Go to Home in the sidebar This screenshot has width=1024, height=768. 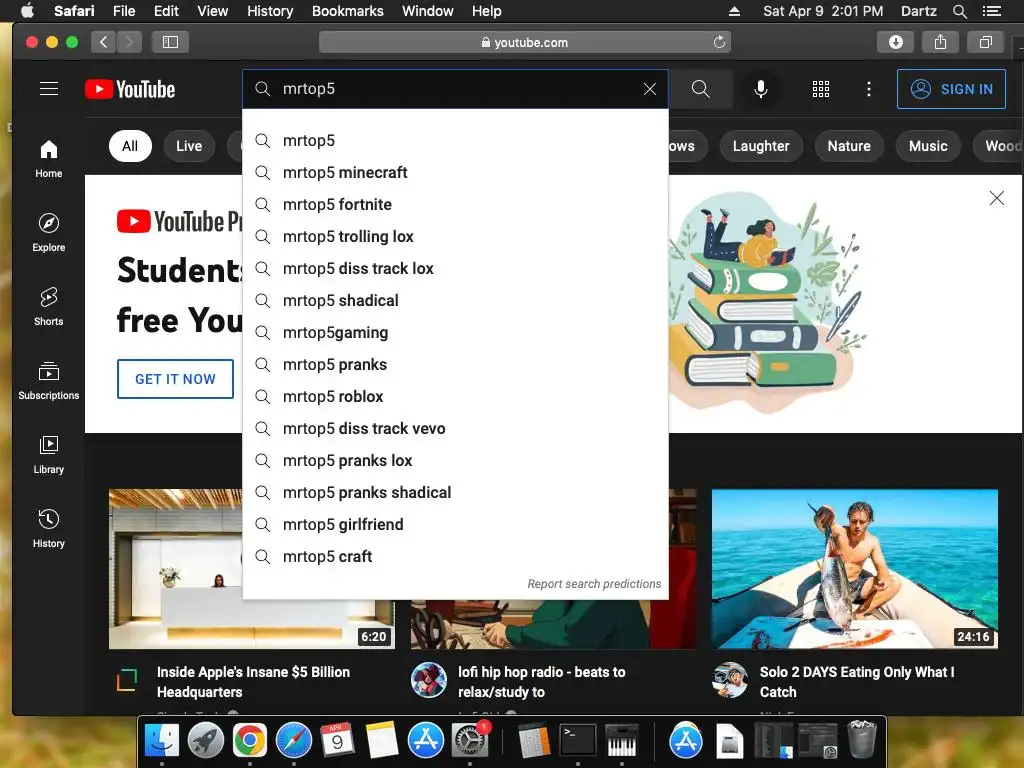(x=49, y=159)
